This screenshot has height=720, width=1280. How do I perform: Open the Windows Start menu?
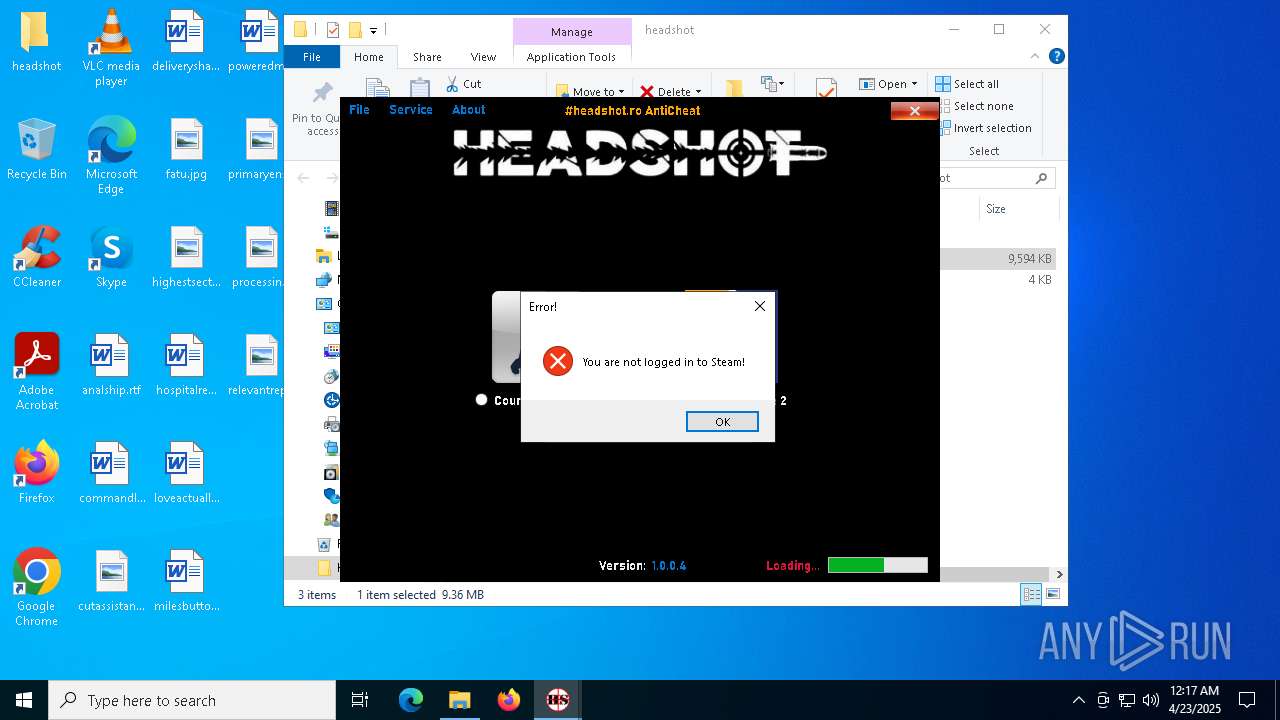tap(24, 700)
